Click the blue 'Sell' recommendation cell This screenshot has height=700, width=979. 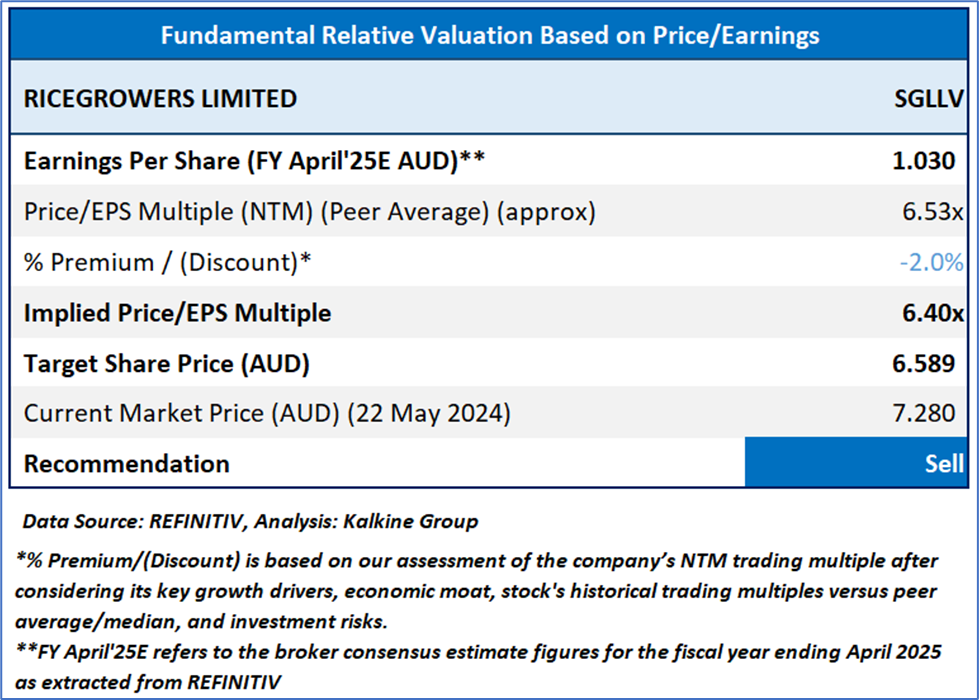[x=856, y=463]
